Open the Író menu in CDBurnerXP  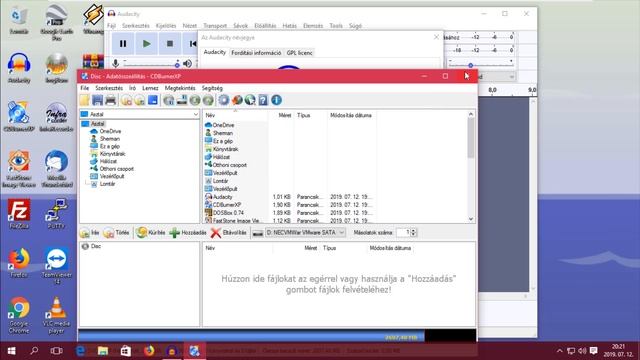point(132,88)
